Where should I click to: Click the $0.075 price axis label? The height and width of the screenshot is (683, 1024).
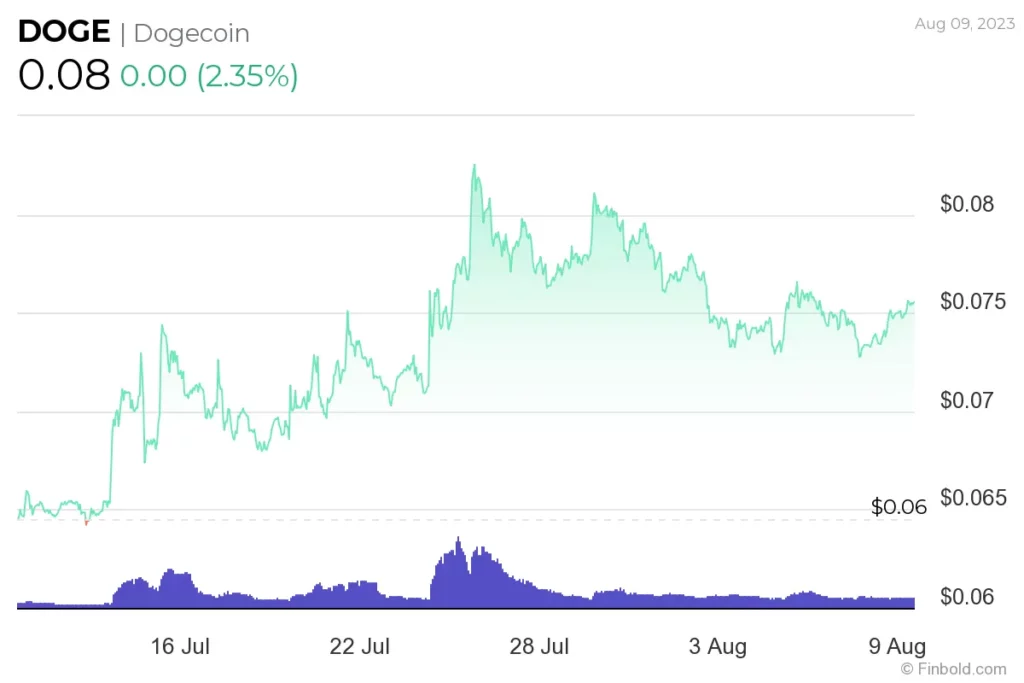(x=972, y=302)
